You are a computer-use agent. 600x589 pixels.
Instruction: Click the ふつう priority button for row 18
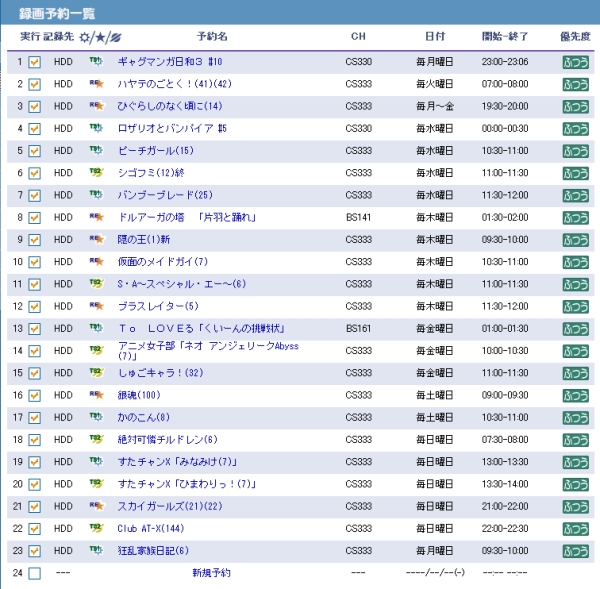pyautogui.click(x=576, y=440)
